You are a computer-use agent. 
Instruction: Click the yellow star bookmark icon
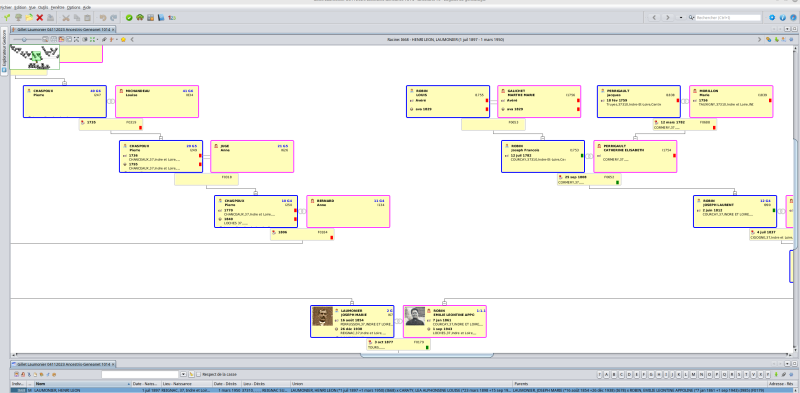123,39
